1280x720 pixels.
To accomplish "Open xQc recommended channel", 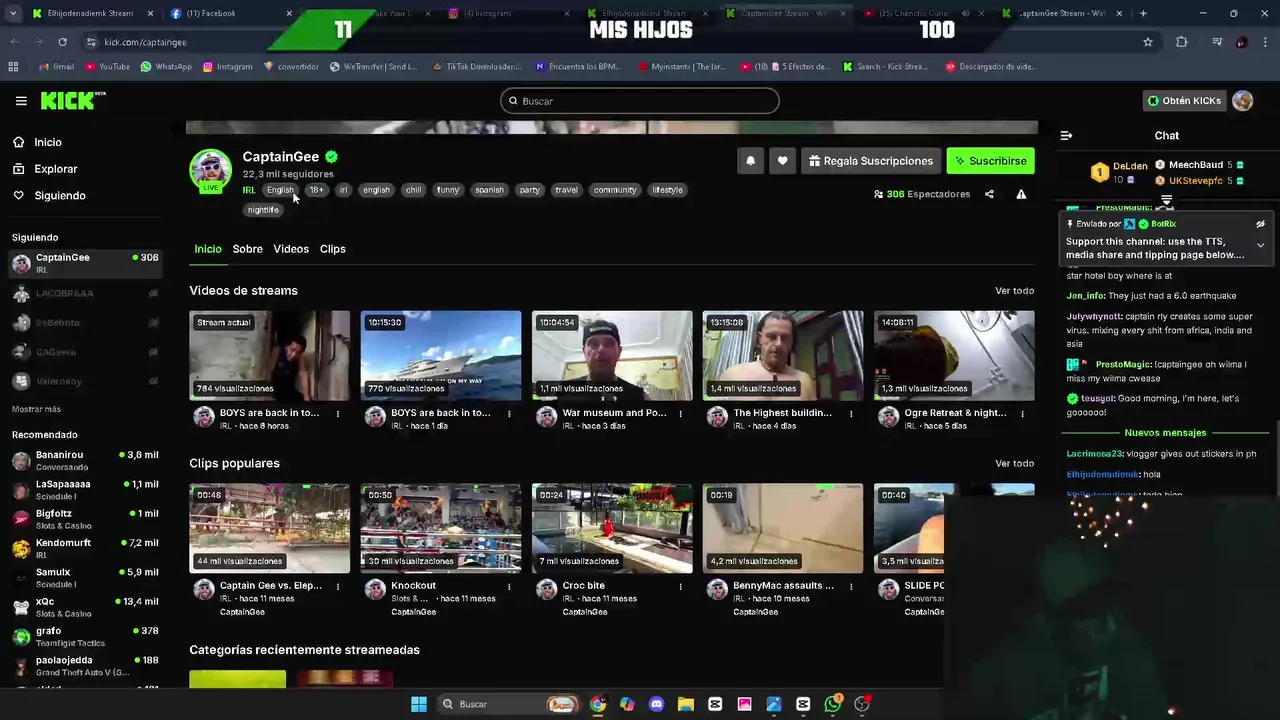I will (x=85, y=607).
